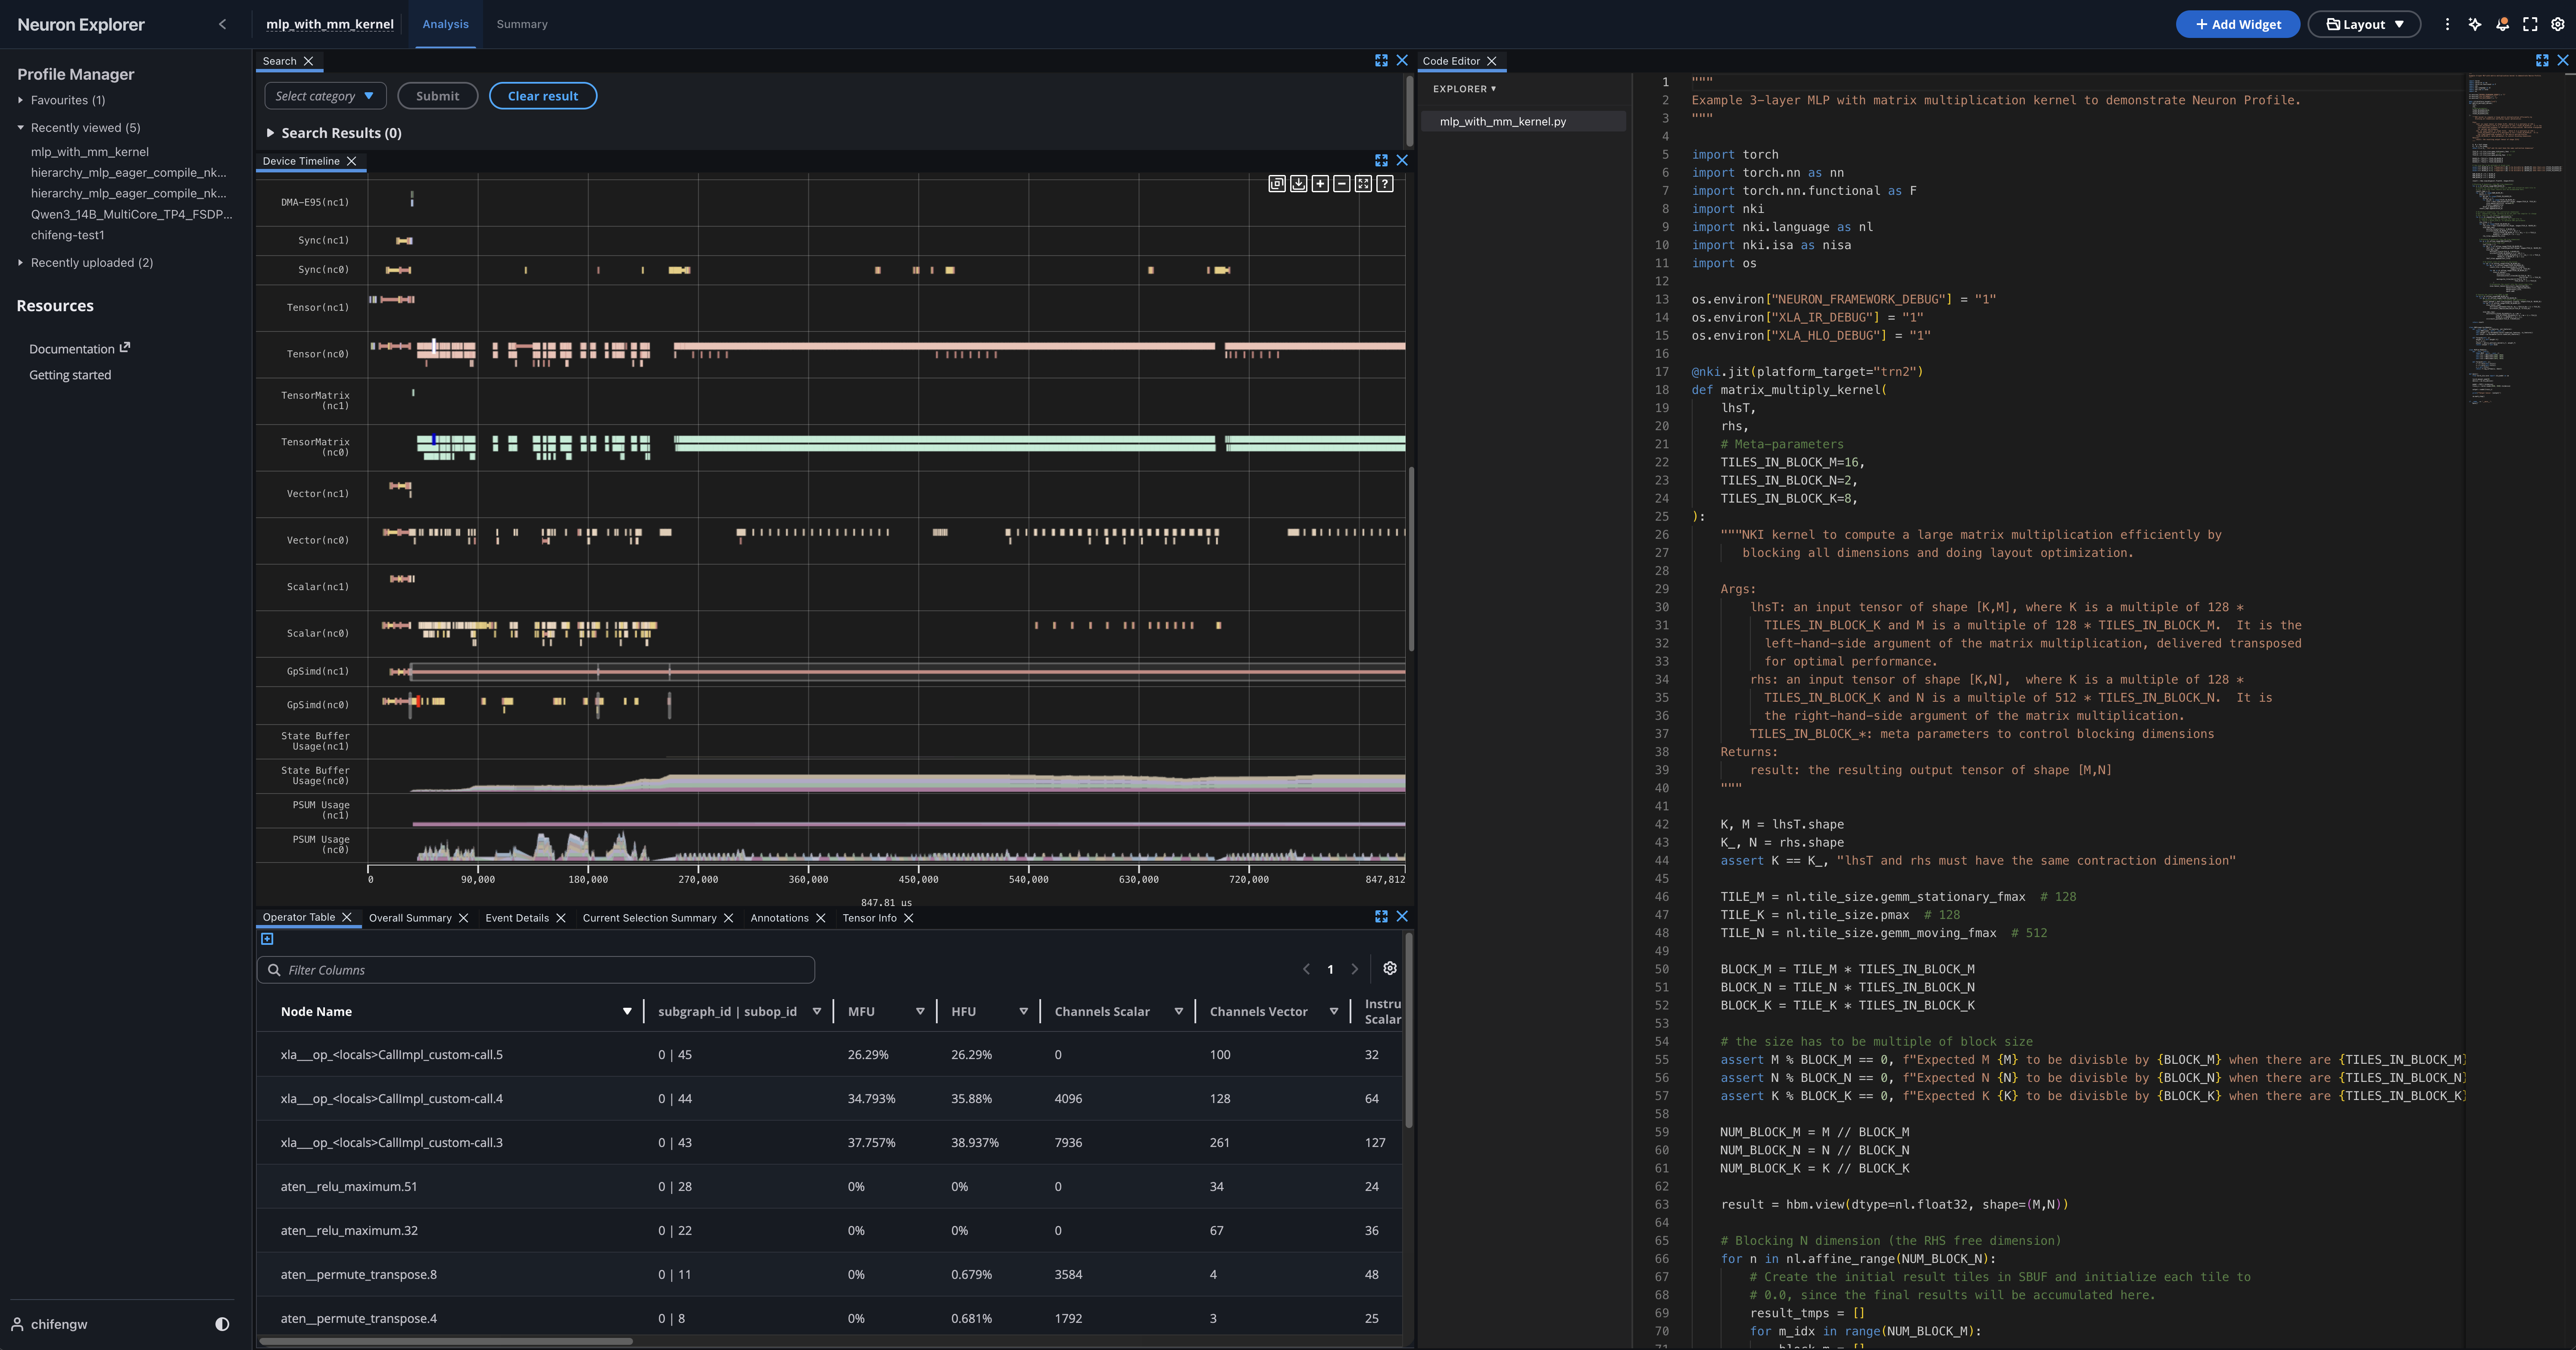This screenshot has width=2576, height=1350.
Task: Click the three-dot more options icon
Action: pos(2447,24)
